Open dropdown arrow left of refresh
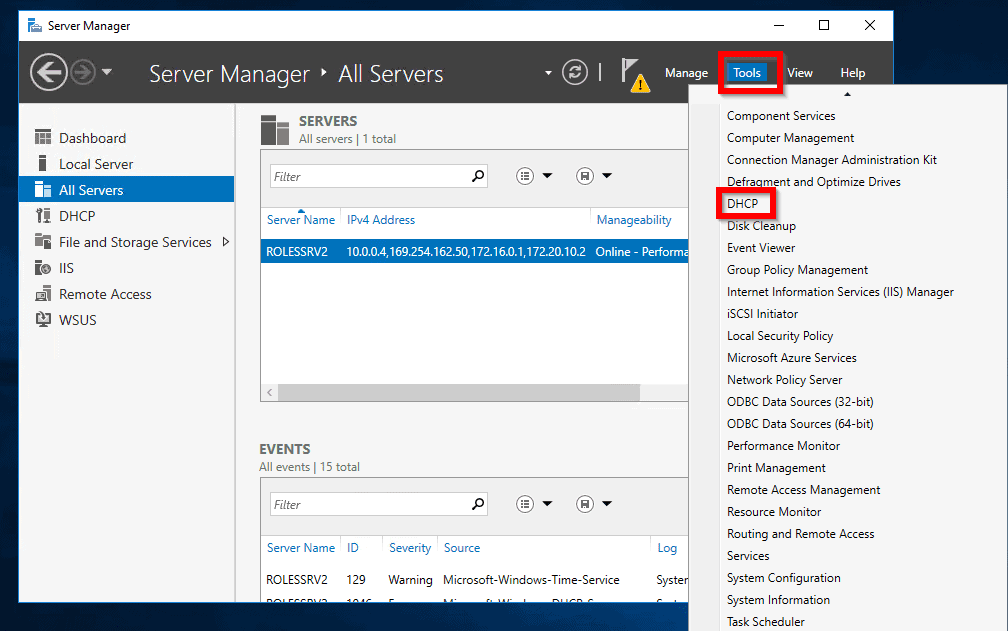 point(548,73)
